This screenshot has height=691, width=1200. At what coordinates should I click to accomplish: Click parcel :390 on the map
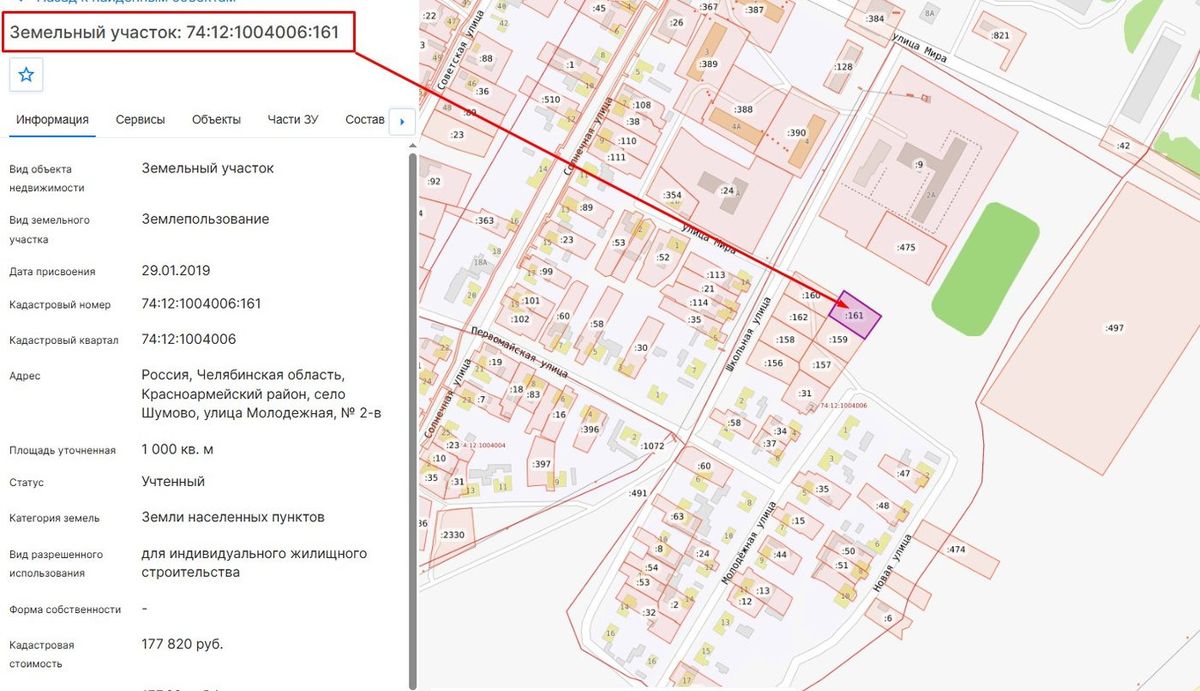796,133
